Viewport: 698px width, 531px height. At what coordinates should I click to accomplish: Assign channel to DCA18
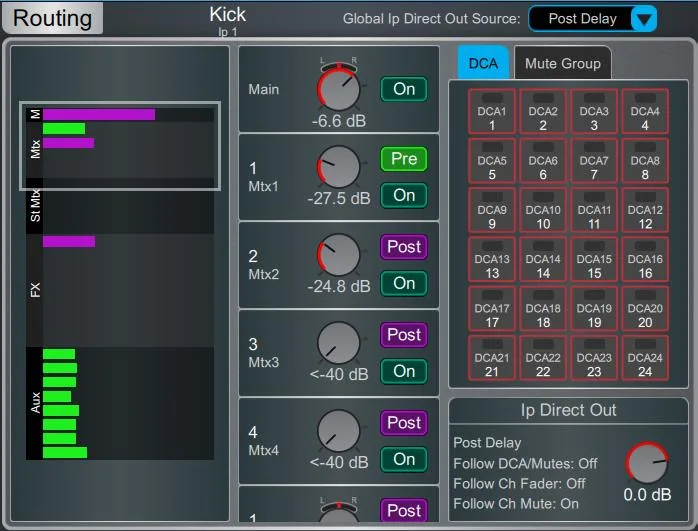543,309
